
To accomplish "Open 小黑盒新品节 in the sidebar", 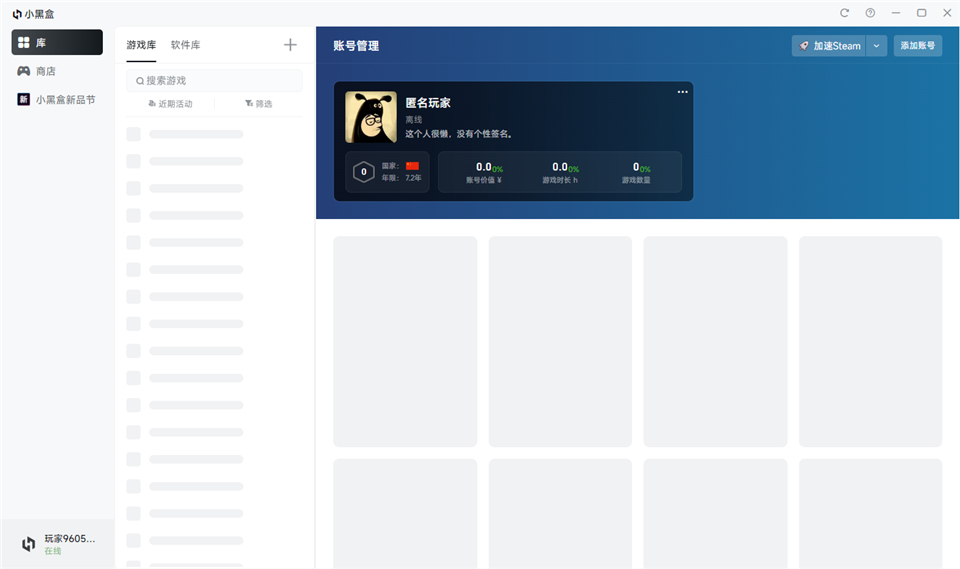I will (x=57, y=99).
